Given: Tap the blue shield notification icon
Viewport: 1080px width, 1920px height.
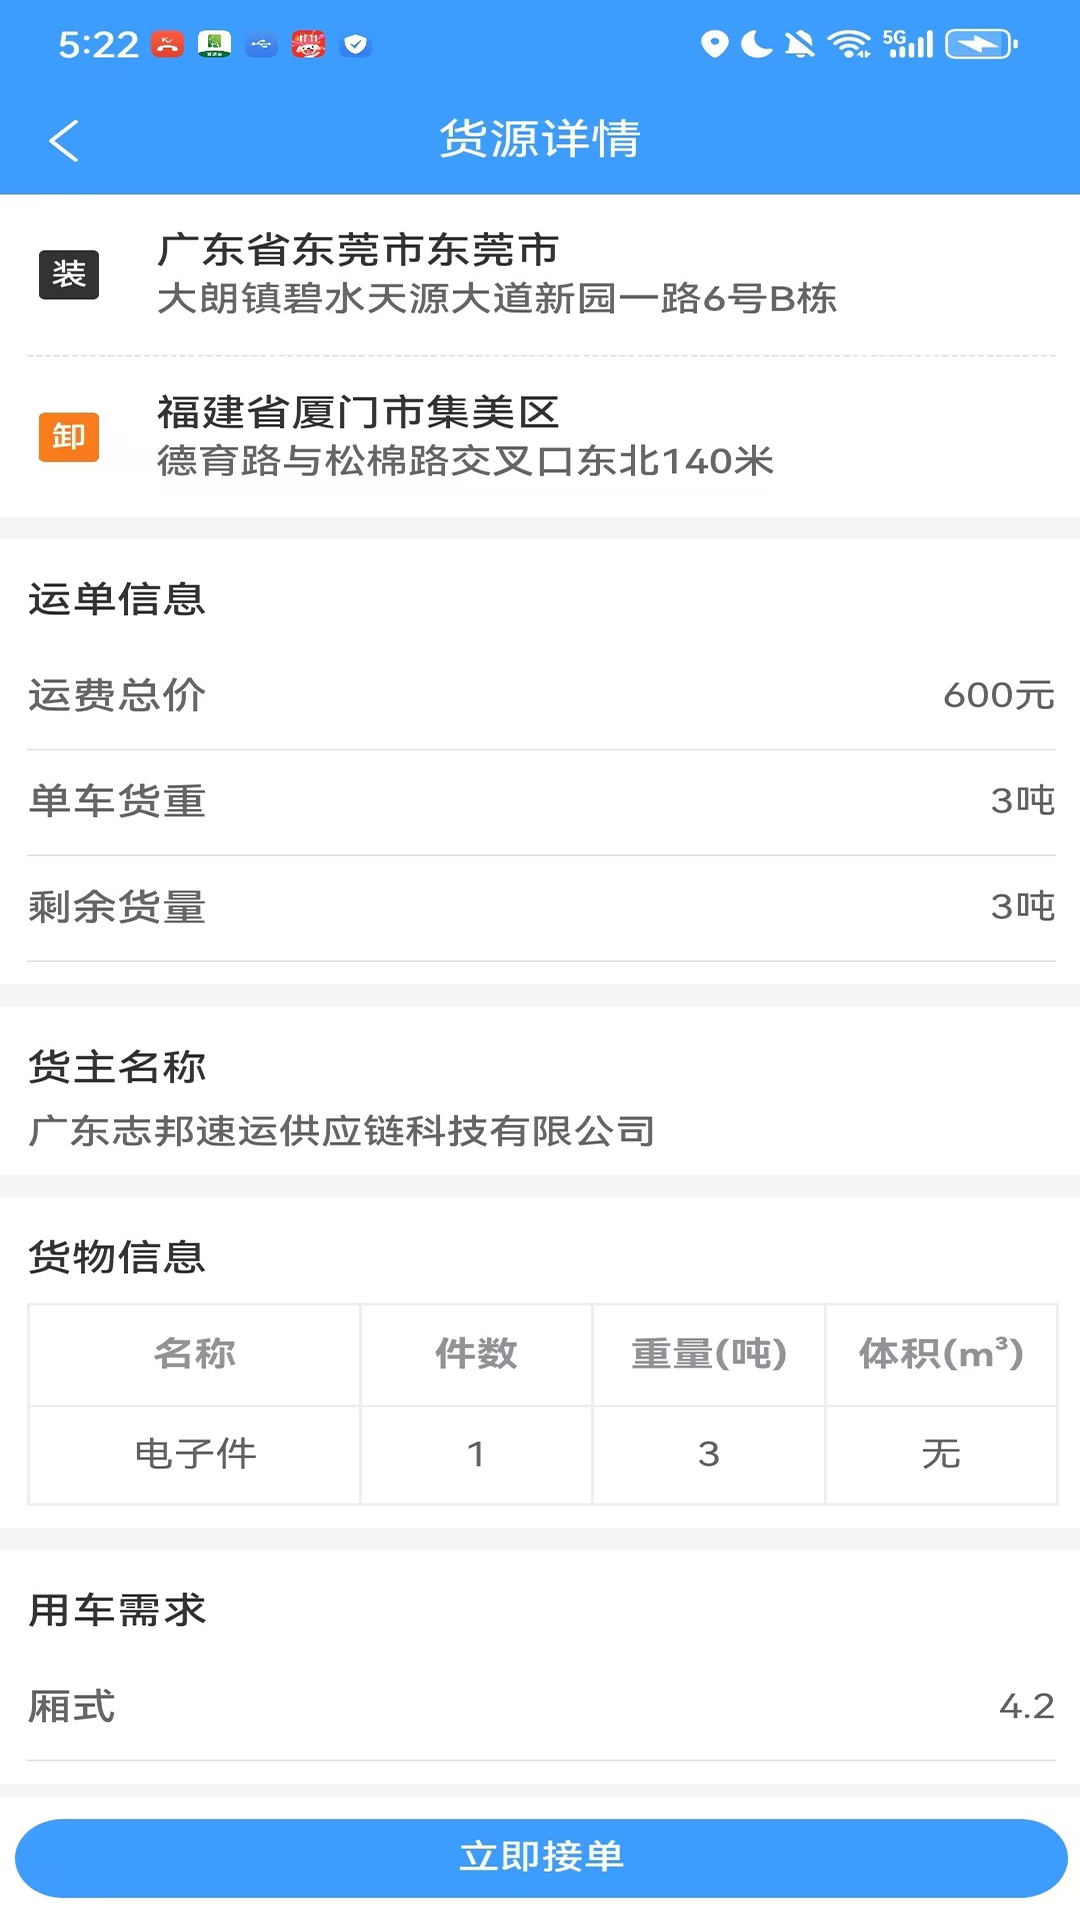Looking at the screenshot, I should [355, 44].
